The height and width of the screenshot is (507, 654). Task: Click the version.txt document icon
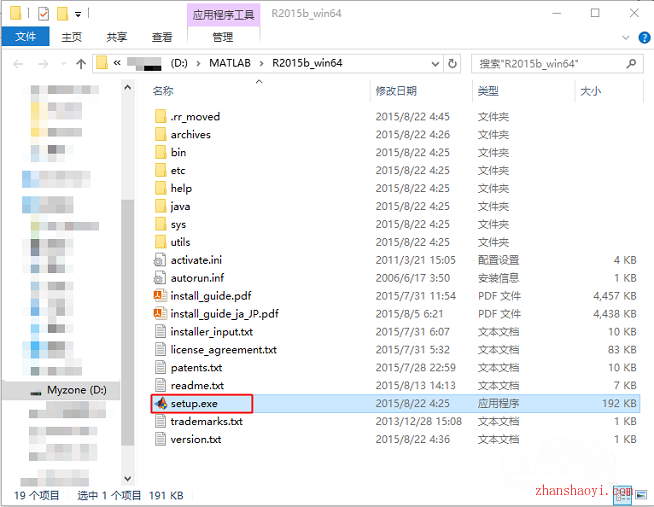(x=161, y=439)
